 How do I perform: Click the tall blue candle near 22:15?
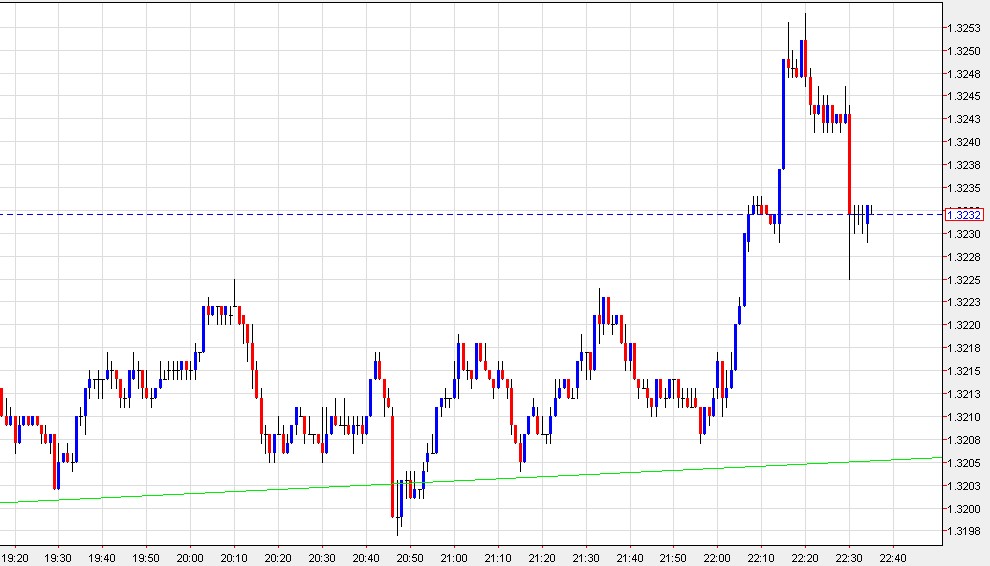click(784, 114)
